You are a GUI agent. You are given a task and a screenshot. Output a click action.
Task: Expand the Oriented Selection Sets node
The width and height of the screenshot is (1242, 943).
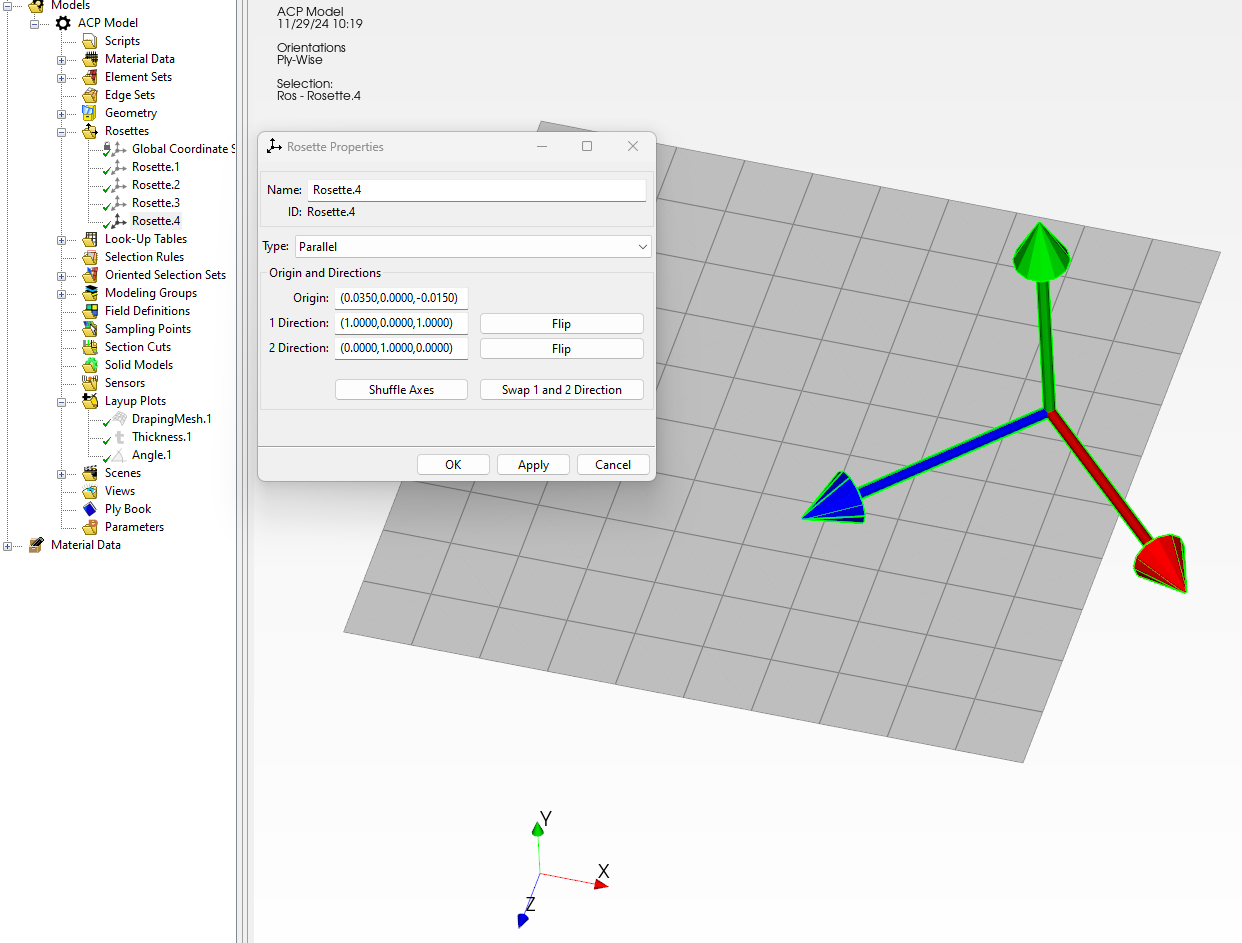tap(62, 274)
